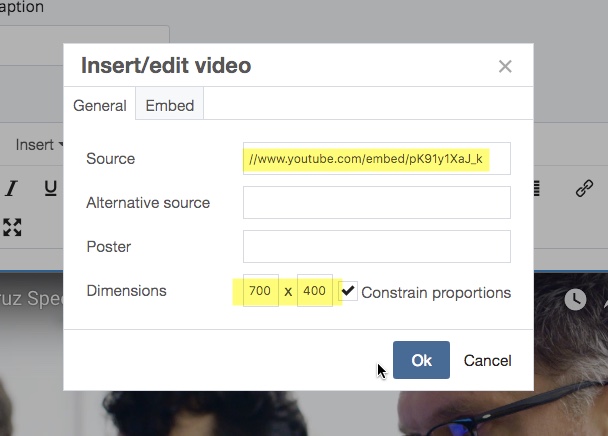The image size is (608, 436).
Task: Select the height field showing 400
Action: 314,291
